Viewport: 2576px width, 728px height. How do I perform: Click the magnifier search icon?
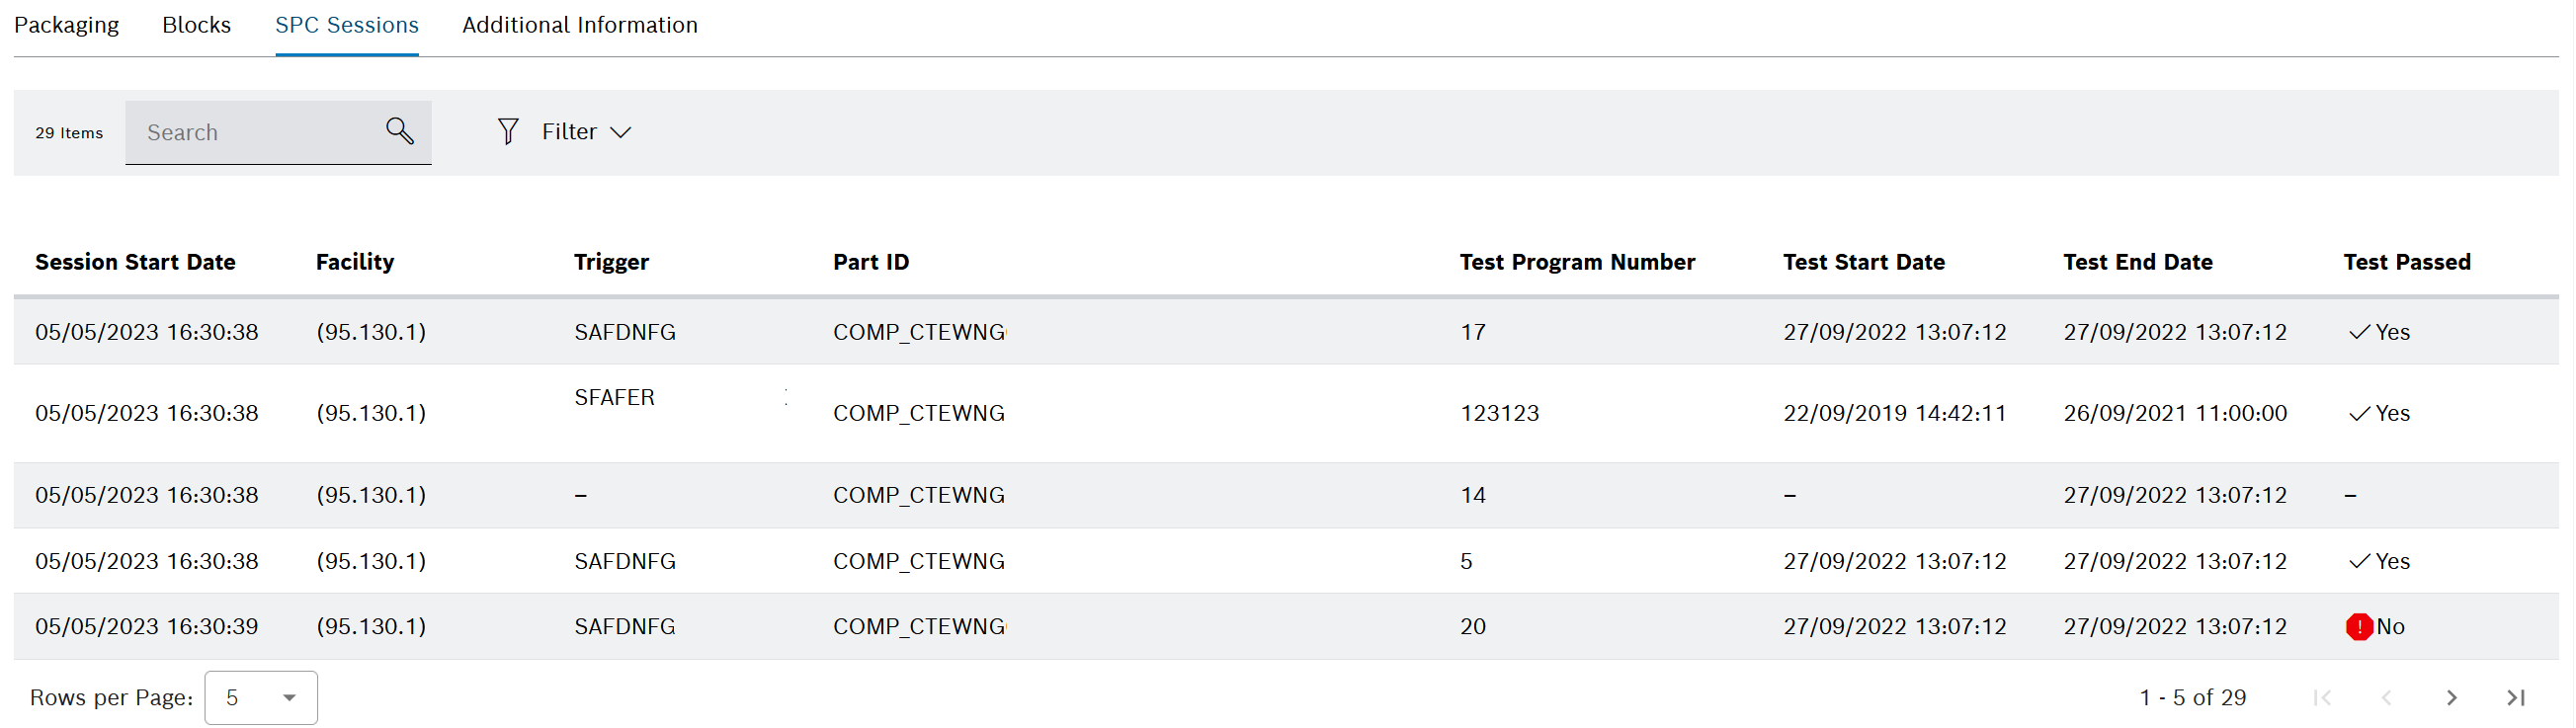click(x=400, y=131)
